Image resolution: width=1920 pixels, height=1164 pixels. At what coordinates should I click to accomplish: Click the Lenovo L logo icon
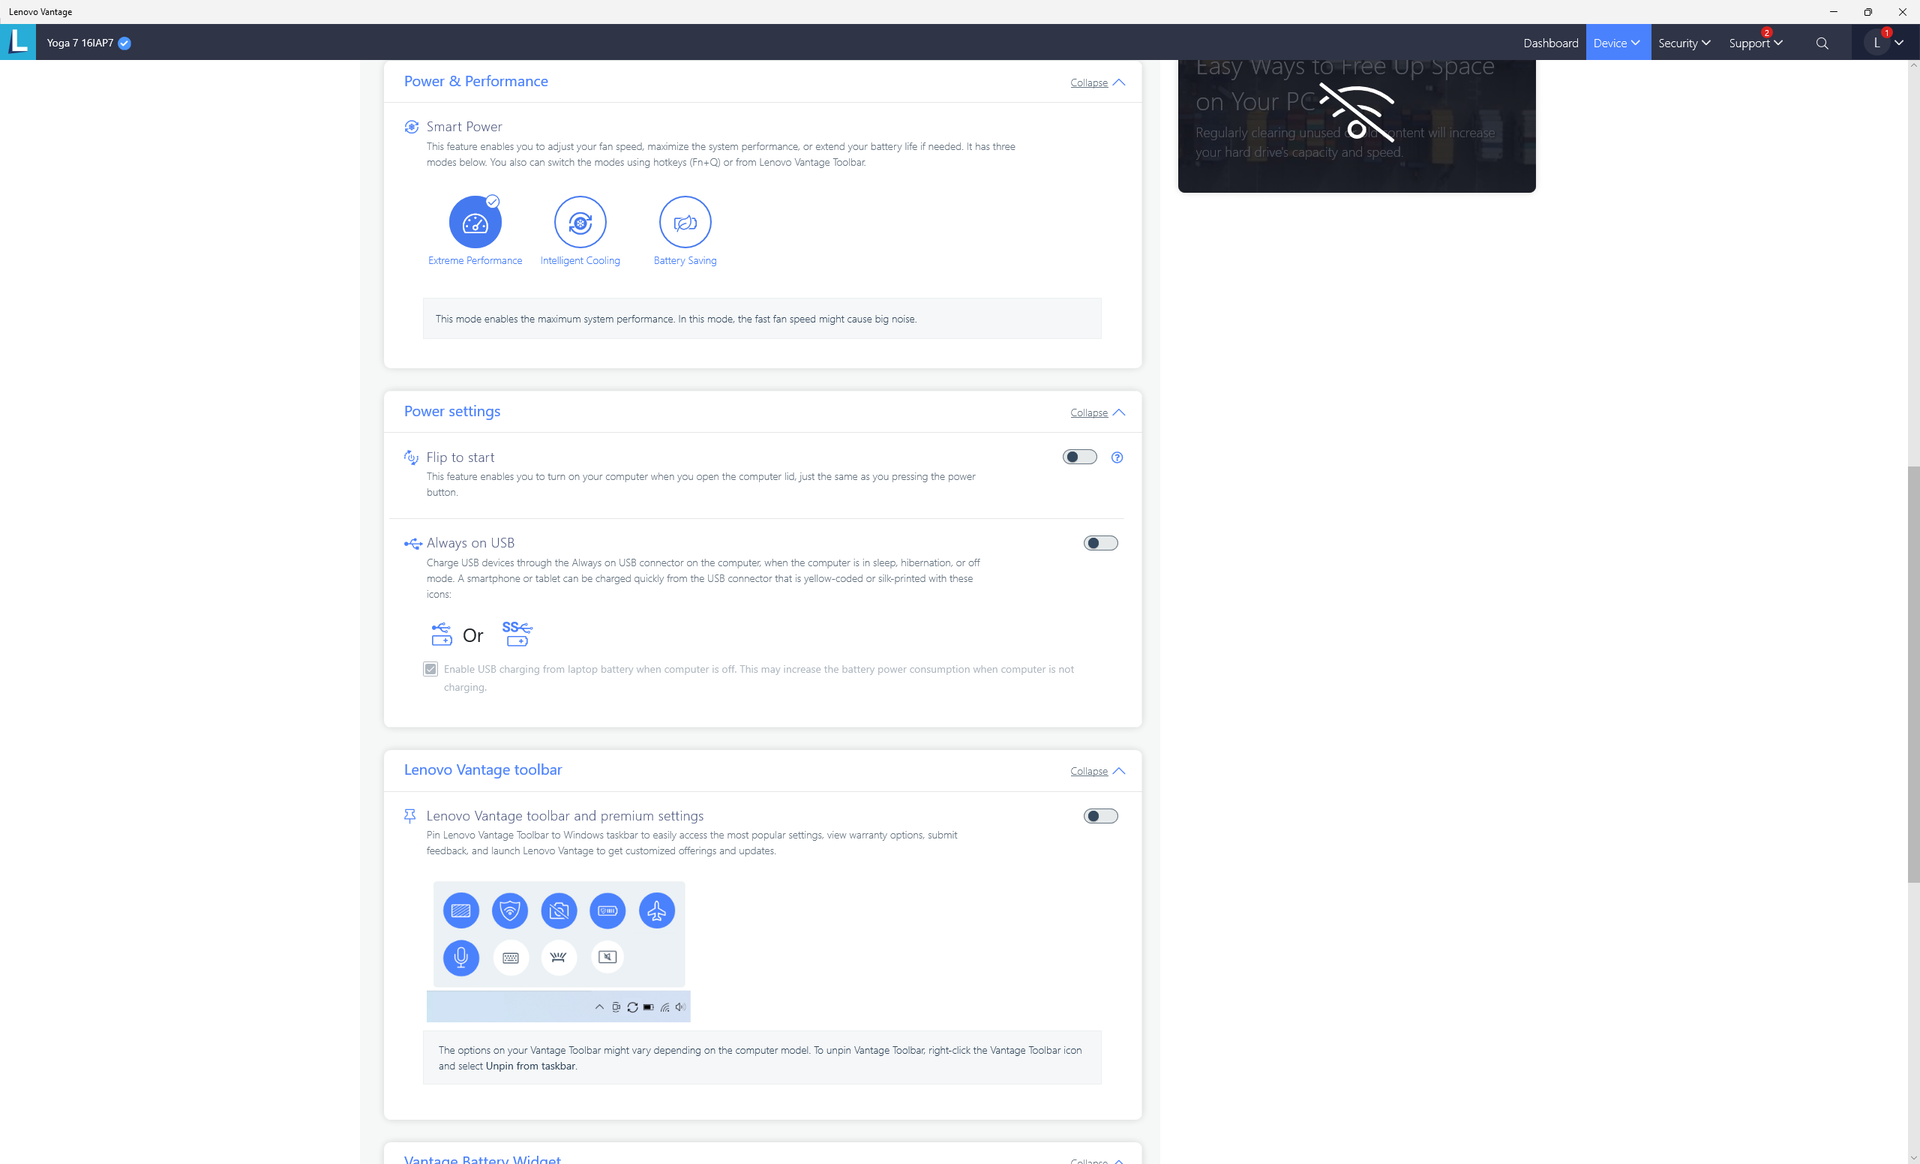tap(18, 42)
